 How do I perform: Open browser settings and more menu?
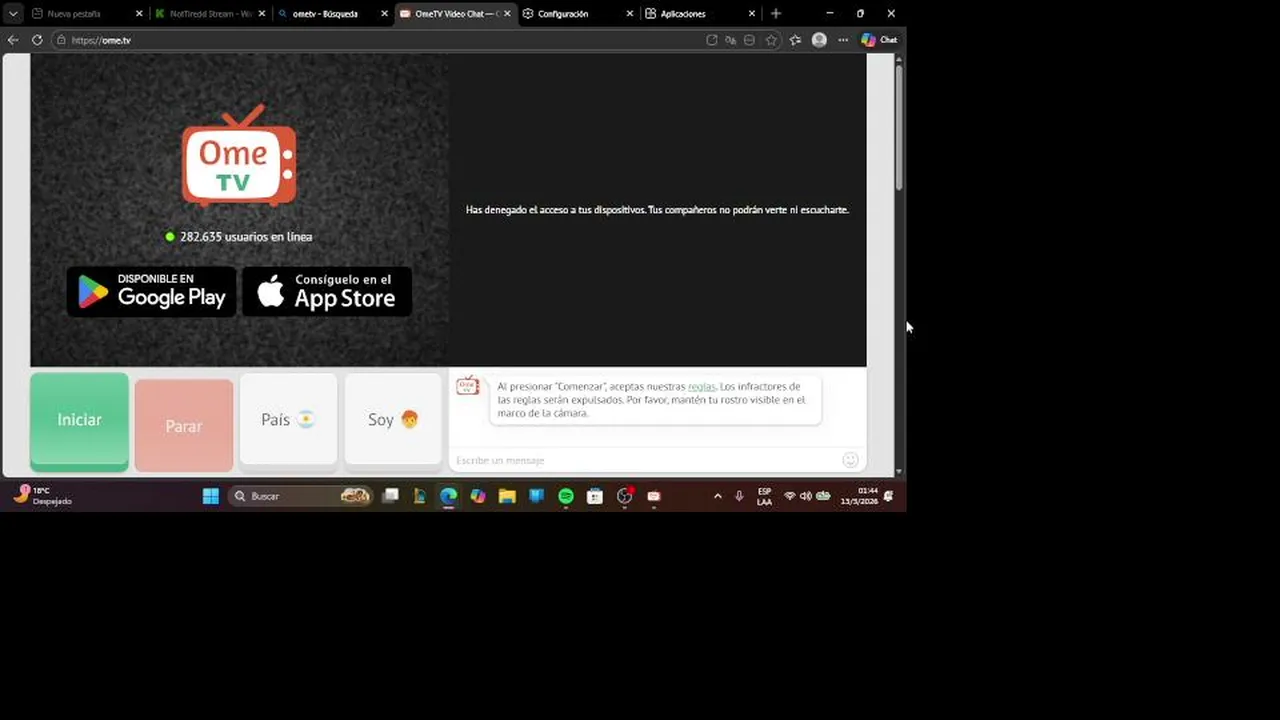[843, 40]
